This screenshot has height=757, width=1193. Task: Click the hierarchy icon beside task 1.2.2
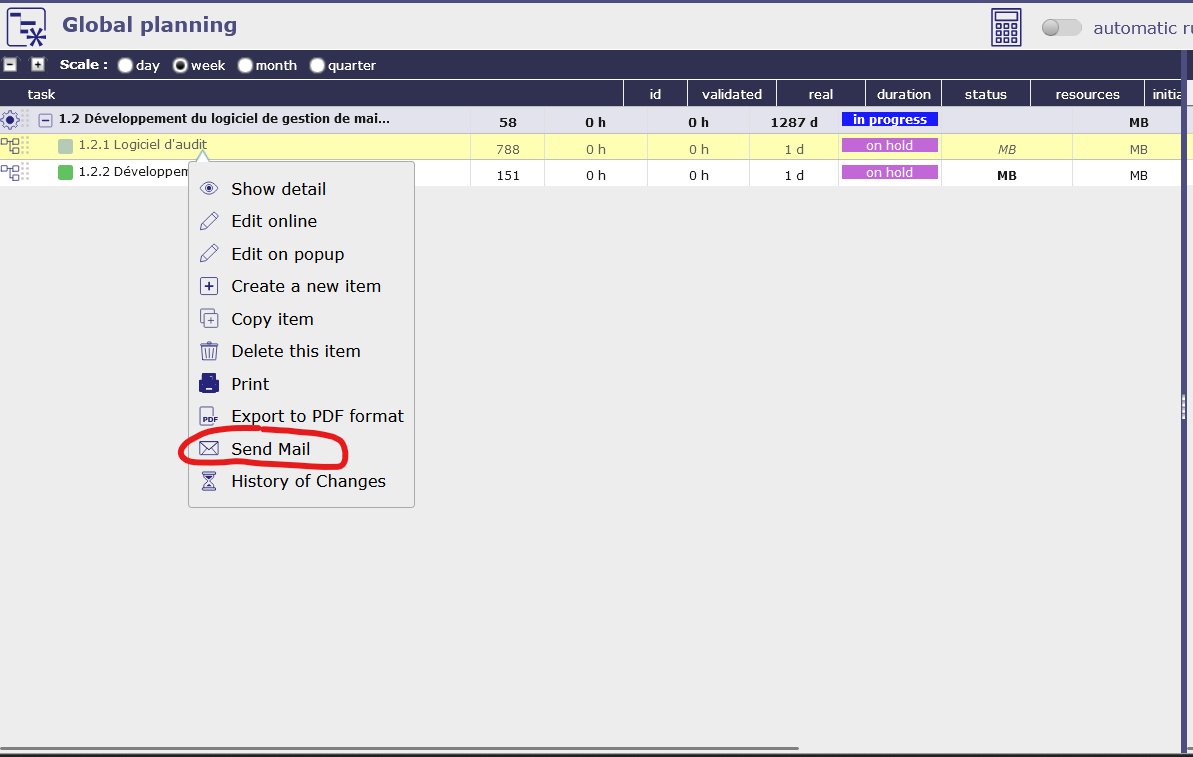click(10, 173)
